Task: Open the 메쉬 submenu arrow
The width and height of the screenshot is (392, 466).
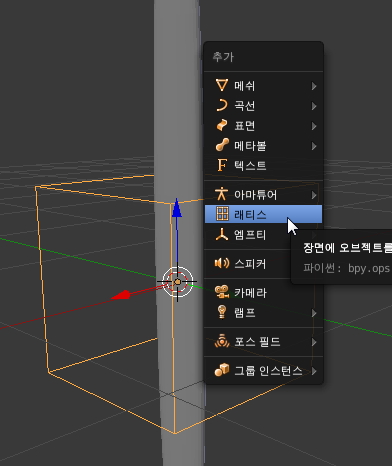Action: click(x=314, y=86)
